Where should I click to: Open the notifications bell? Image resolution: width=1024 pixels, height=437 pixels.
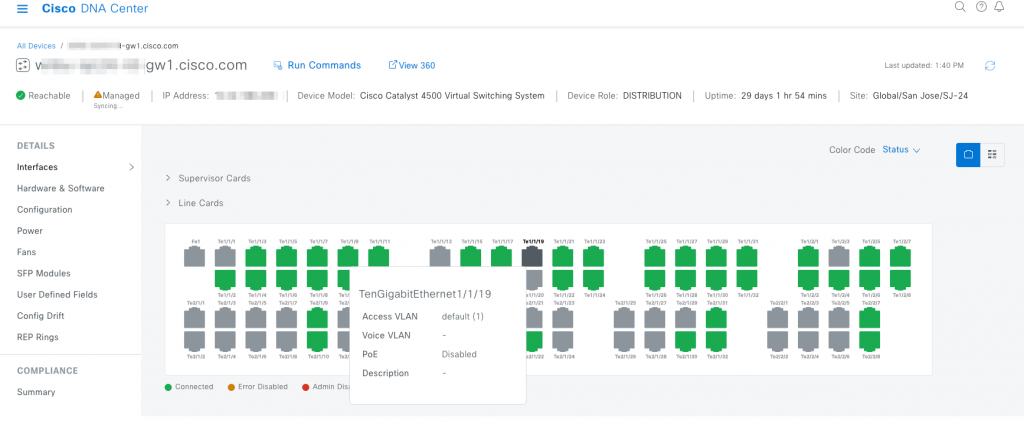pyautogui.click(x=999, y=8)
